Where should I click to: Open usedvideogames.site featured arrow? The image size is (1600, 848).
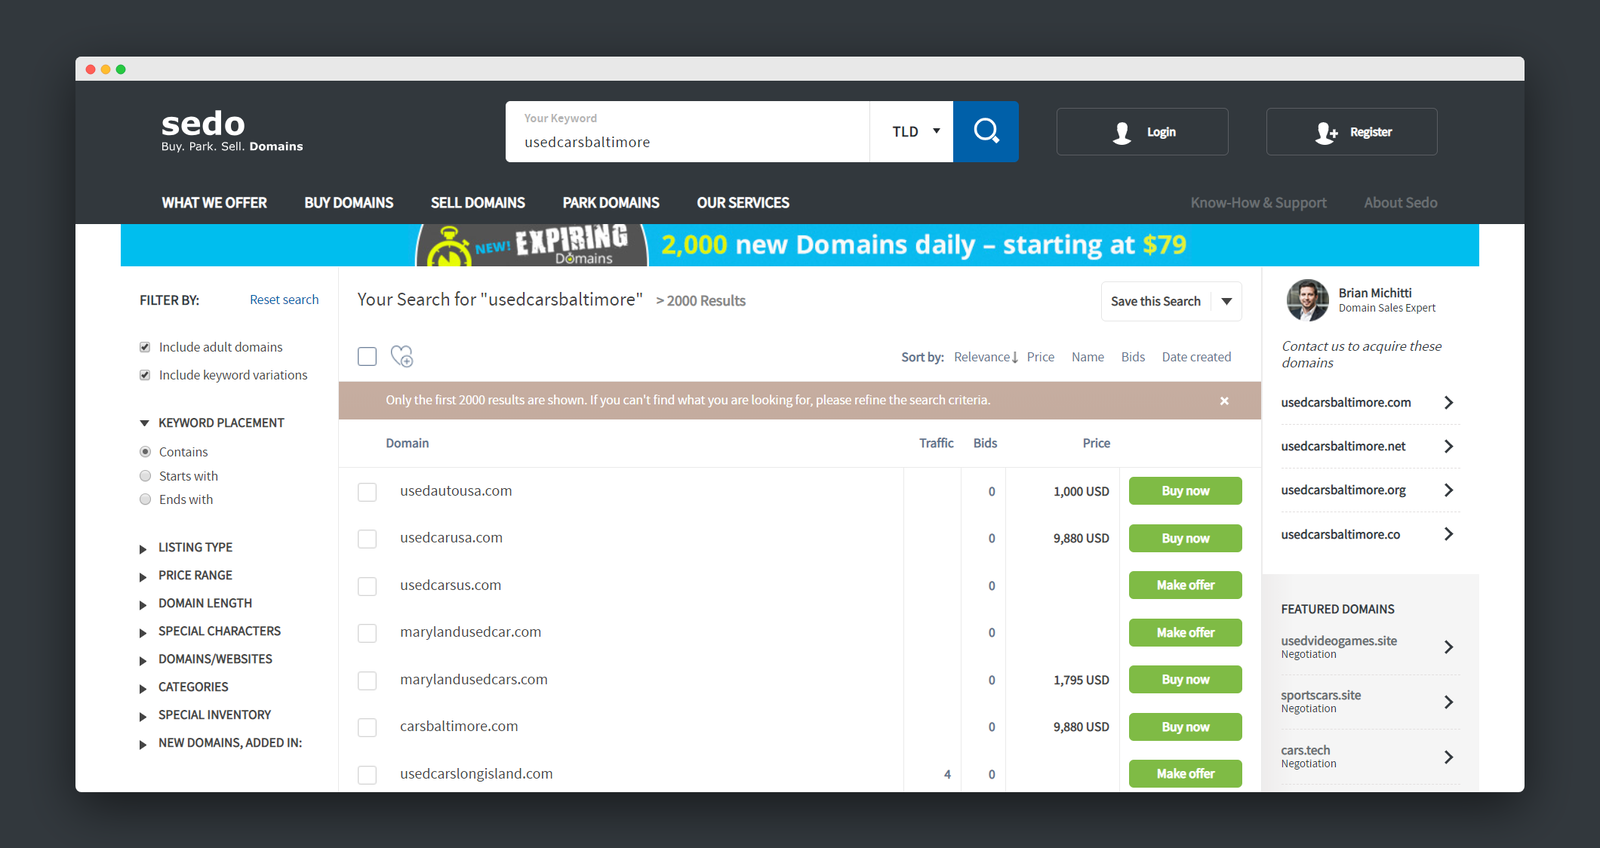click(x=1449, y=647)
